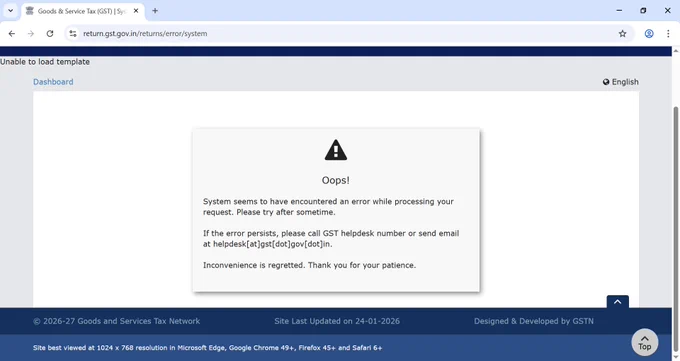Open the English language selector
This screenshot has height=361, width=680.
click(621, 82)
